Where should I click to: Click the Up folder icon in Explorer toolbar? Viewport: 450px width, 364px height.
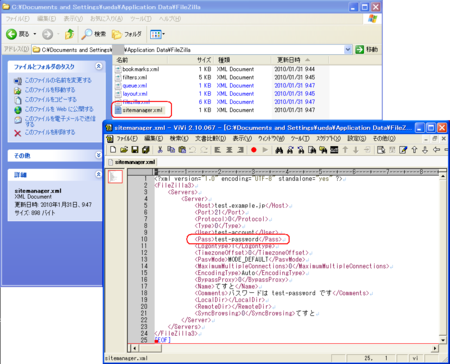69,34
